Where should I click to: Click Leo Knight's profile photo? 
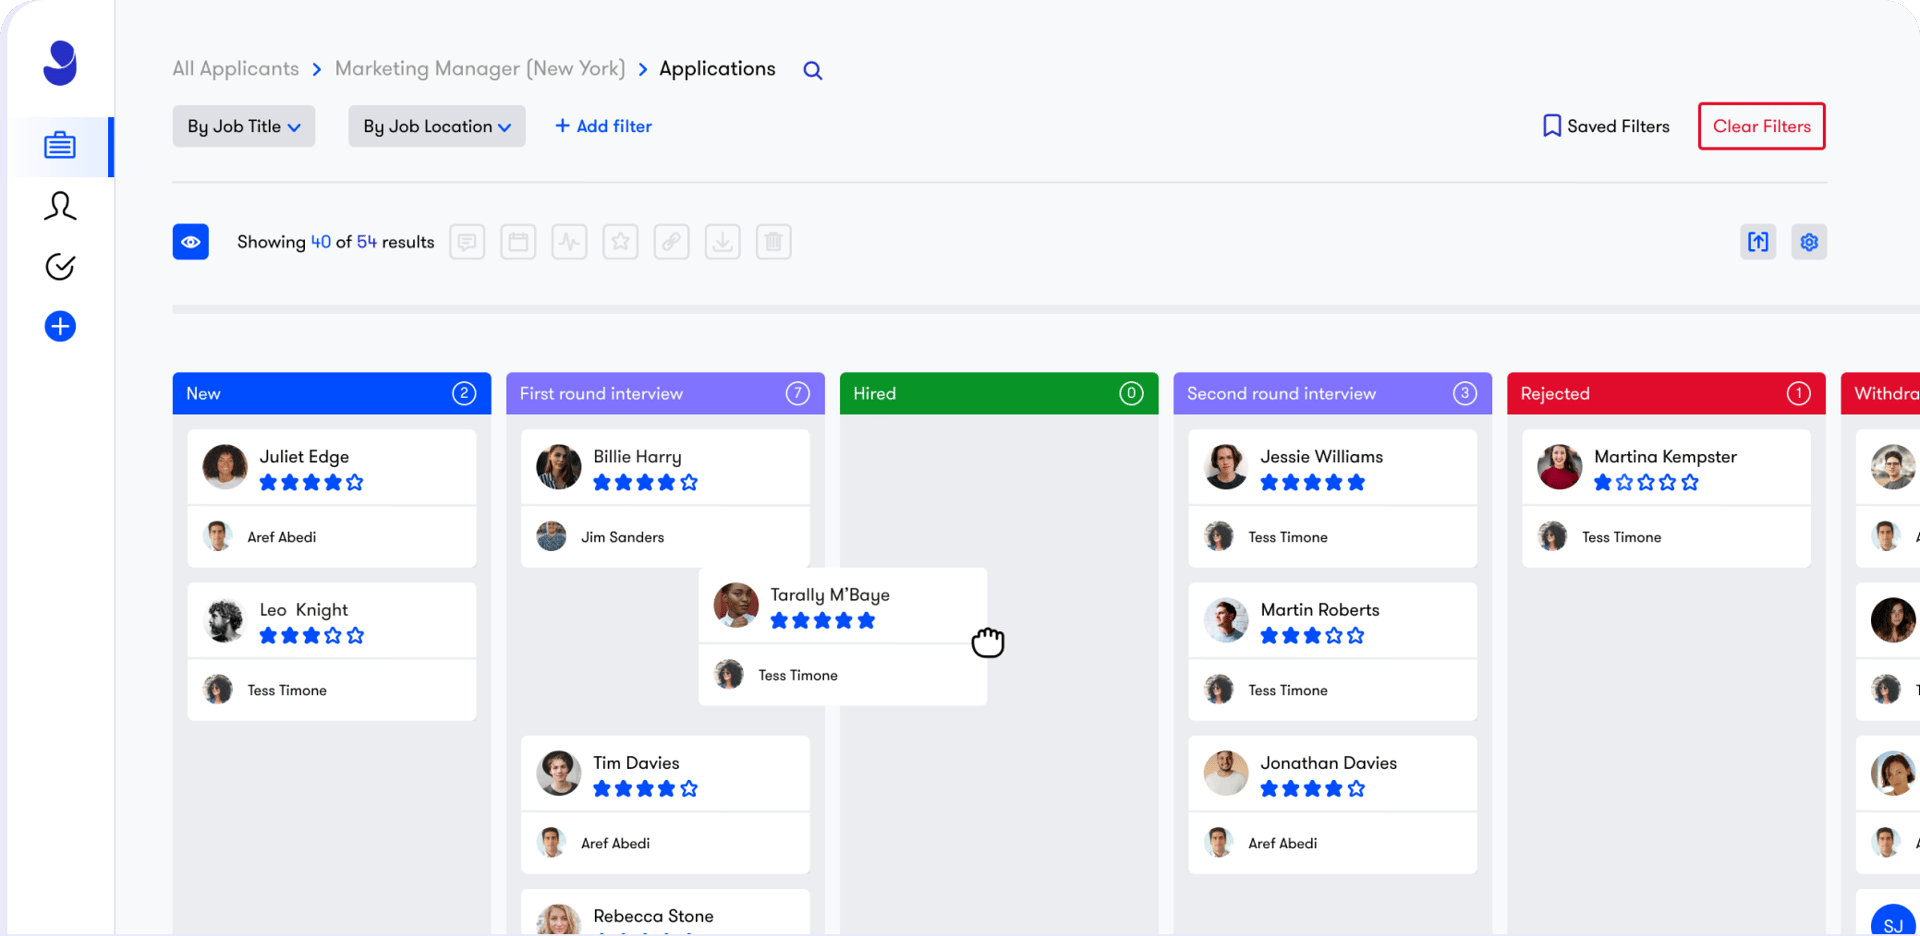(225, 620)
